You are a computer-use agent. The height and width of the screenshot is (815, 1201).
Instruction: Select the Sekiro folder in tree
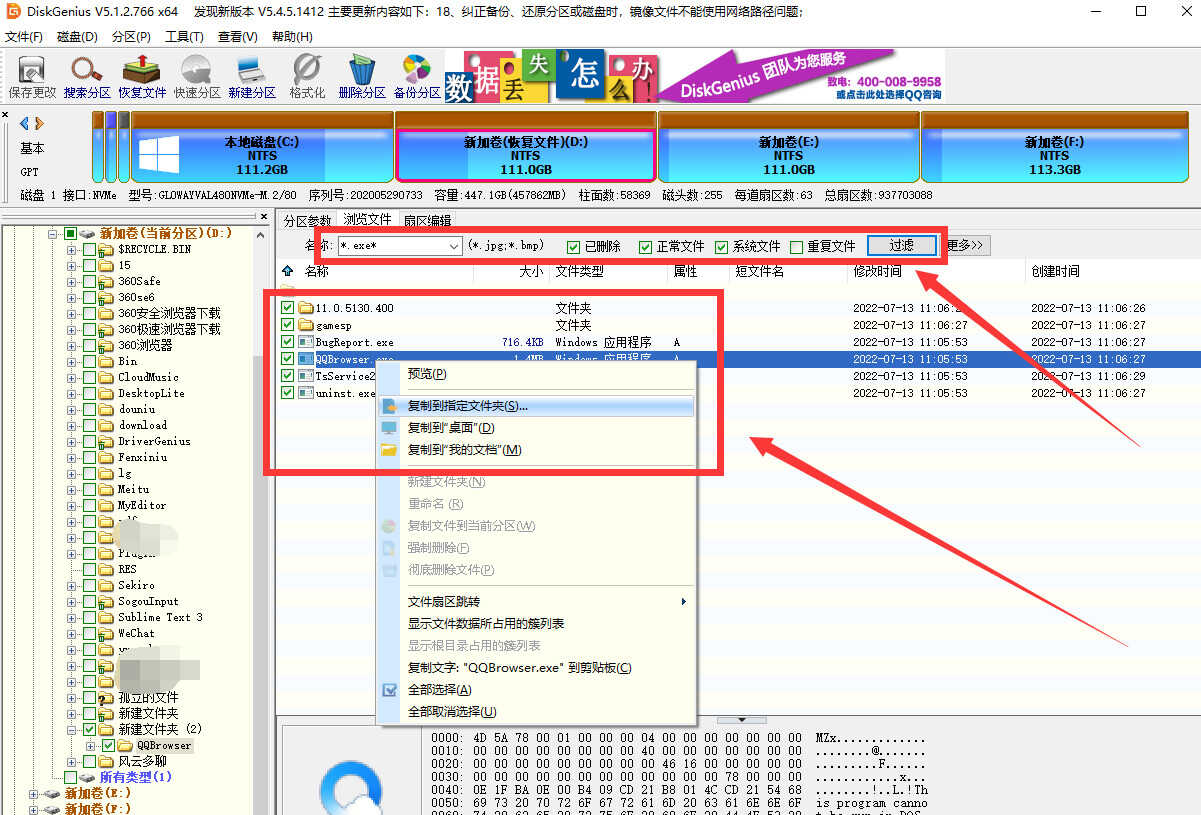pyautogui.click(x=136, y=585)
